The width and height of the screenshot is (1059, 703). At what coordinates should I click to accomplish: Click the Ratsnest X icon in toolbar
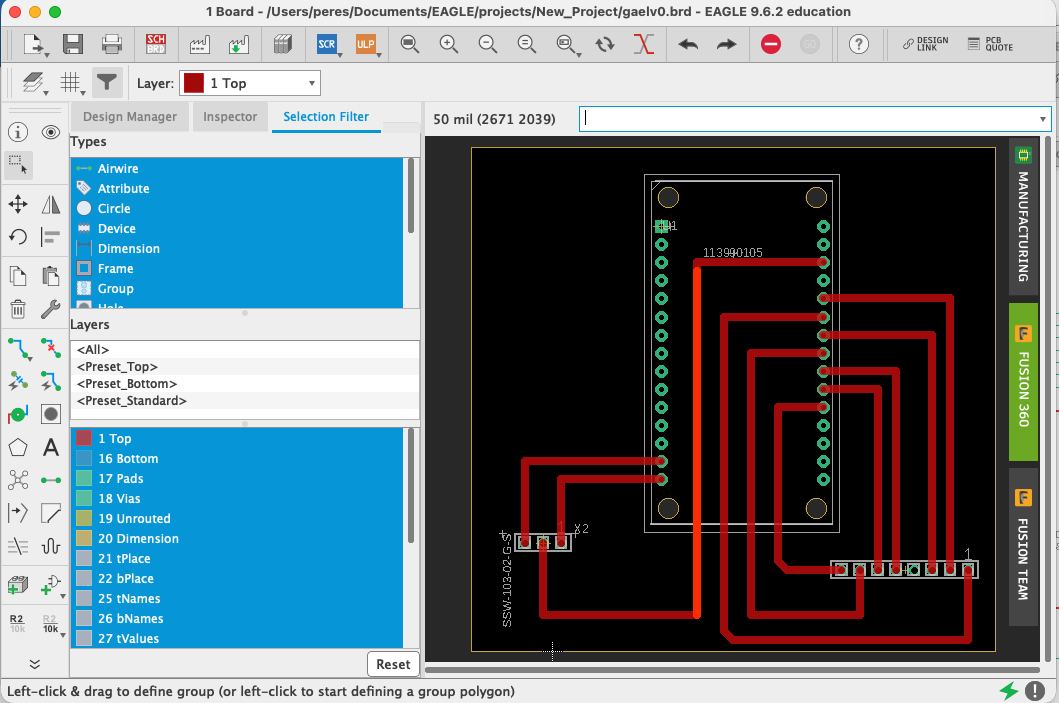click(x=644, y=45)
